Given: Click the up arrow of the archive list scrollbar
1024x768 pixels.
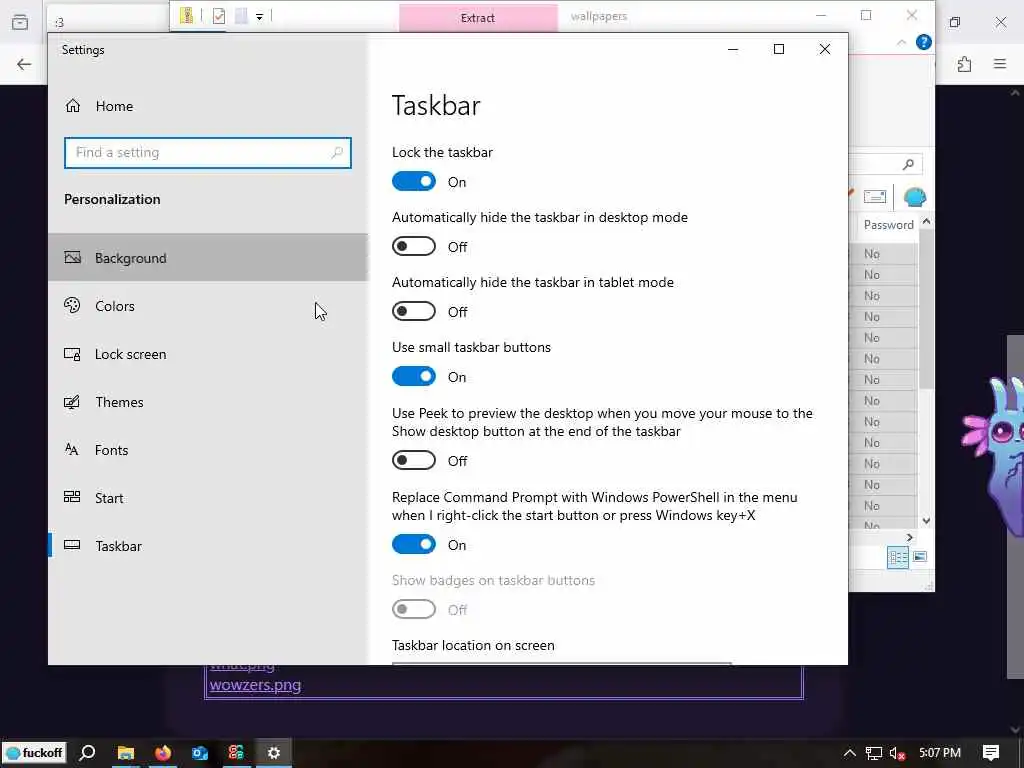Looking at the screenshot, I should (926, 222).
